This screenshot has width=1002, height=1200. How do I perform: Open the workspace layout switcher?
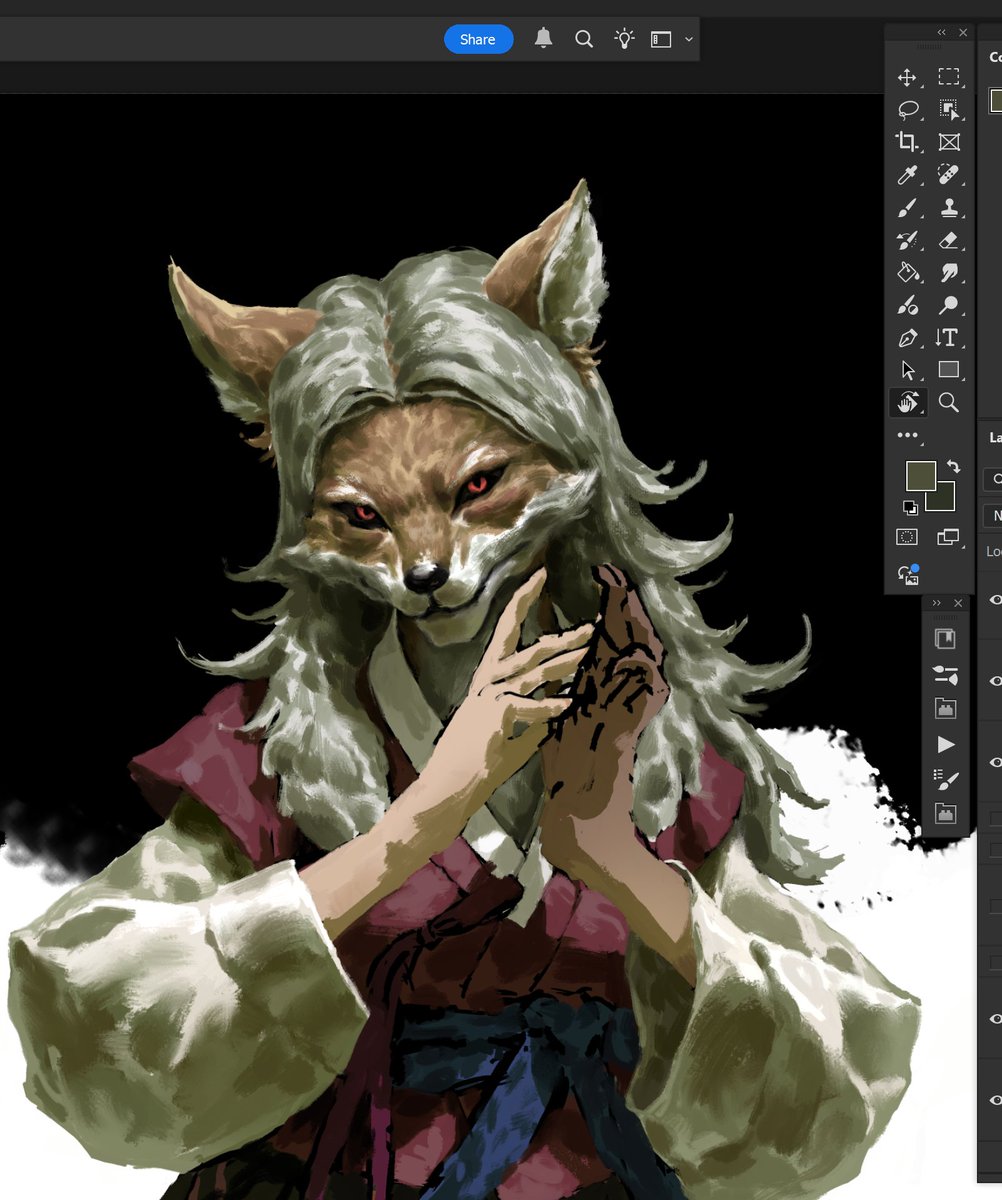point(661,39)
